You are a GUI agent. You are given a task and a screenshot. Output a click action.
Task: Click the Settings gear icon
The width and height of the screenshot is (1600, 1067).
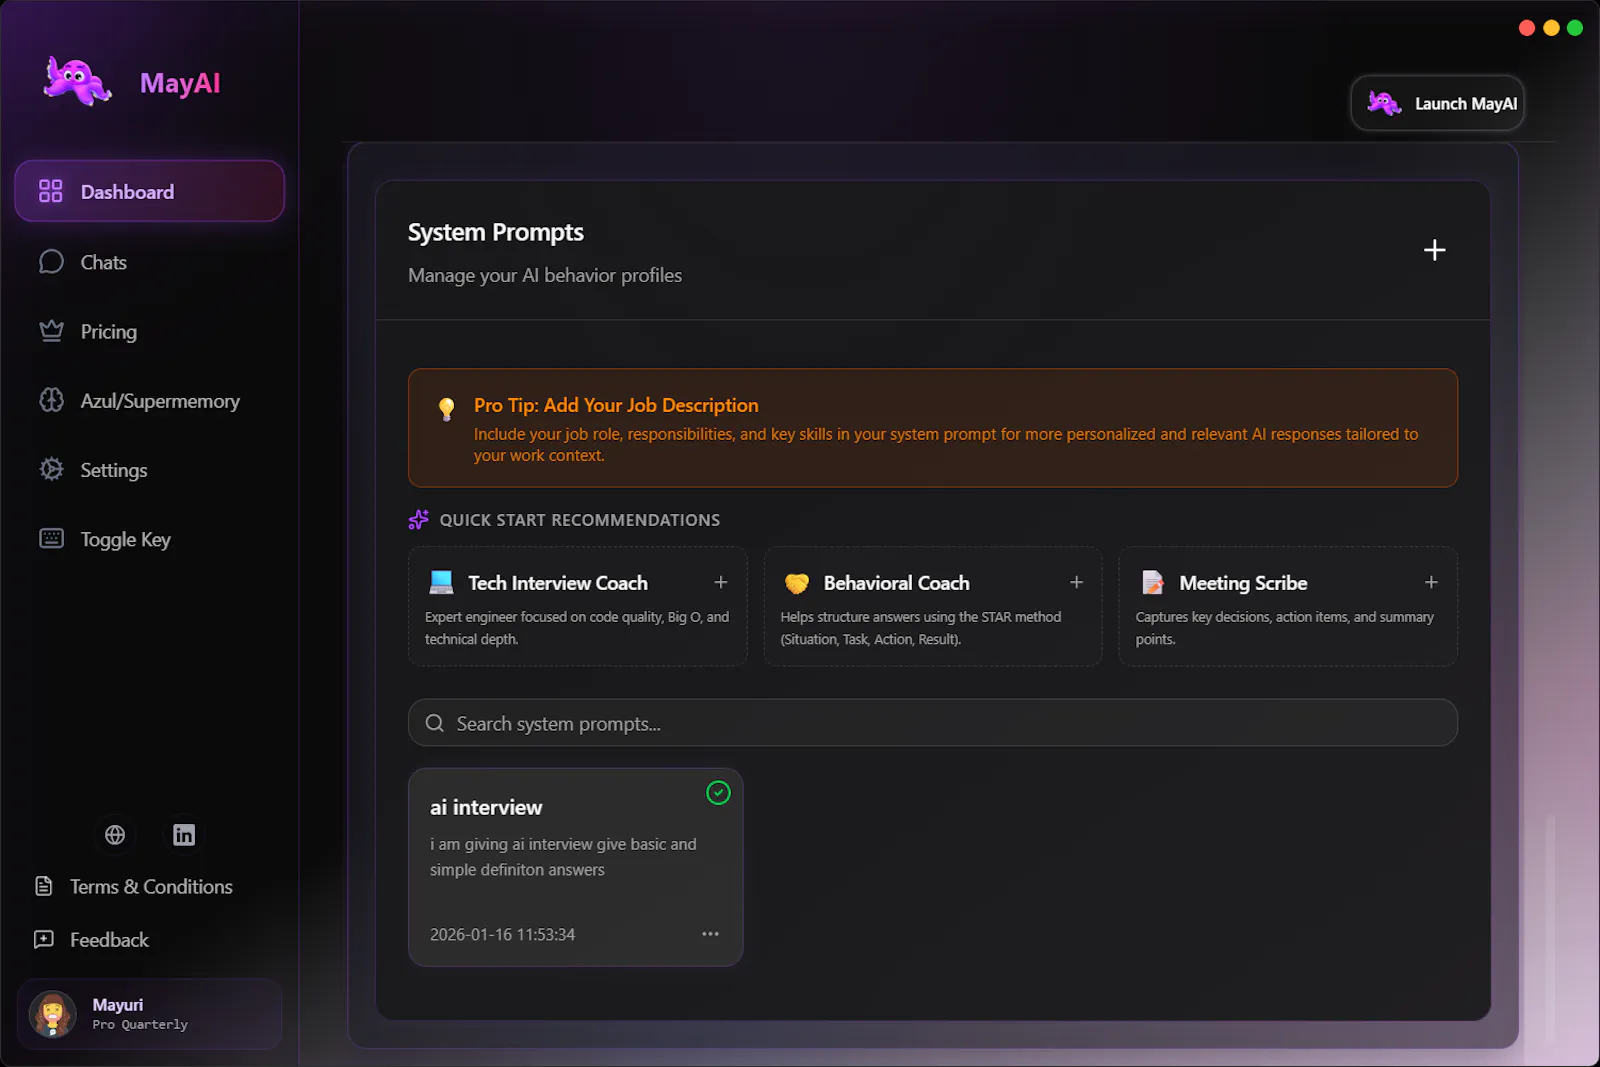51,469
